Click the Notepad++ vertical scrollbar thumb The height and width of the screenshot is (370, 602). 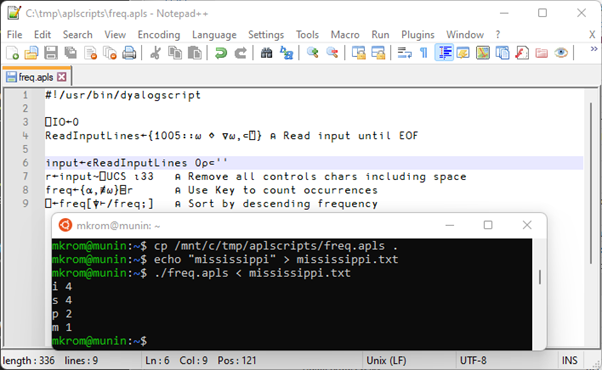591,183
